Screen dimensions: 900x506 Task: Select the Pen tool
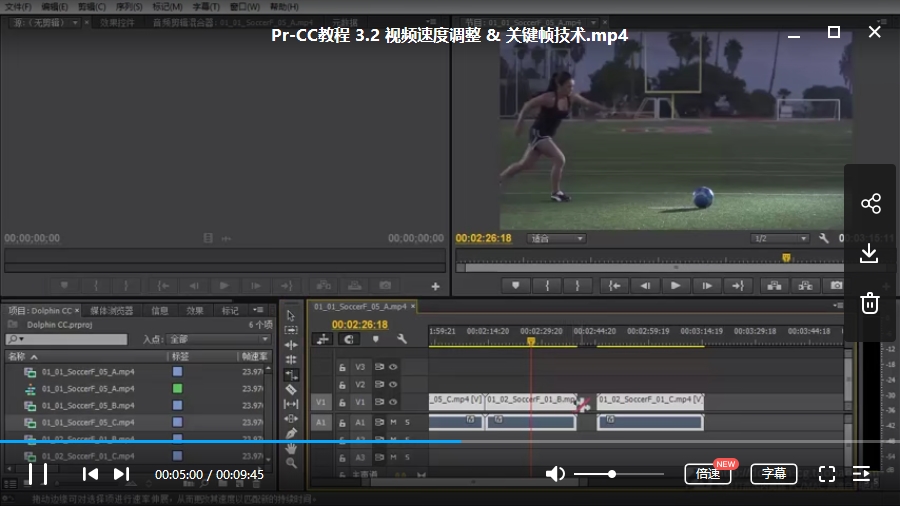[291, 434]
